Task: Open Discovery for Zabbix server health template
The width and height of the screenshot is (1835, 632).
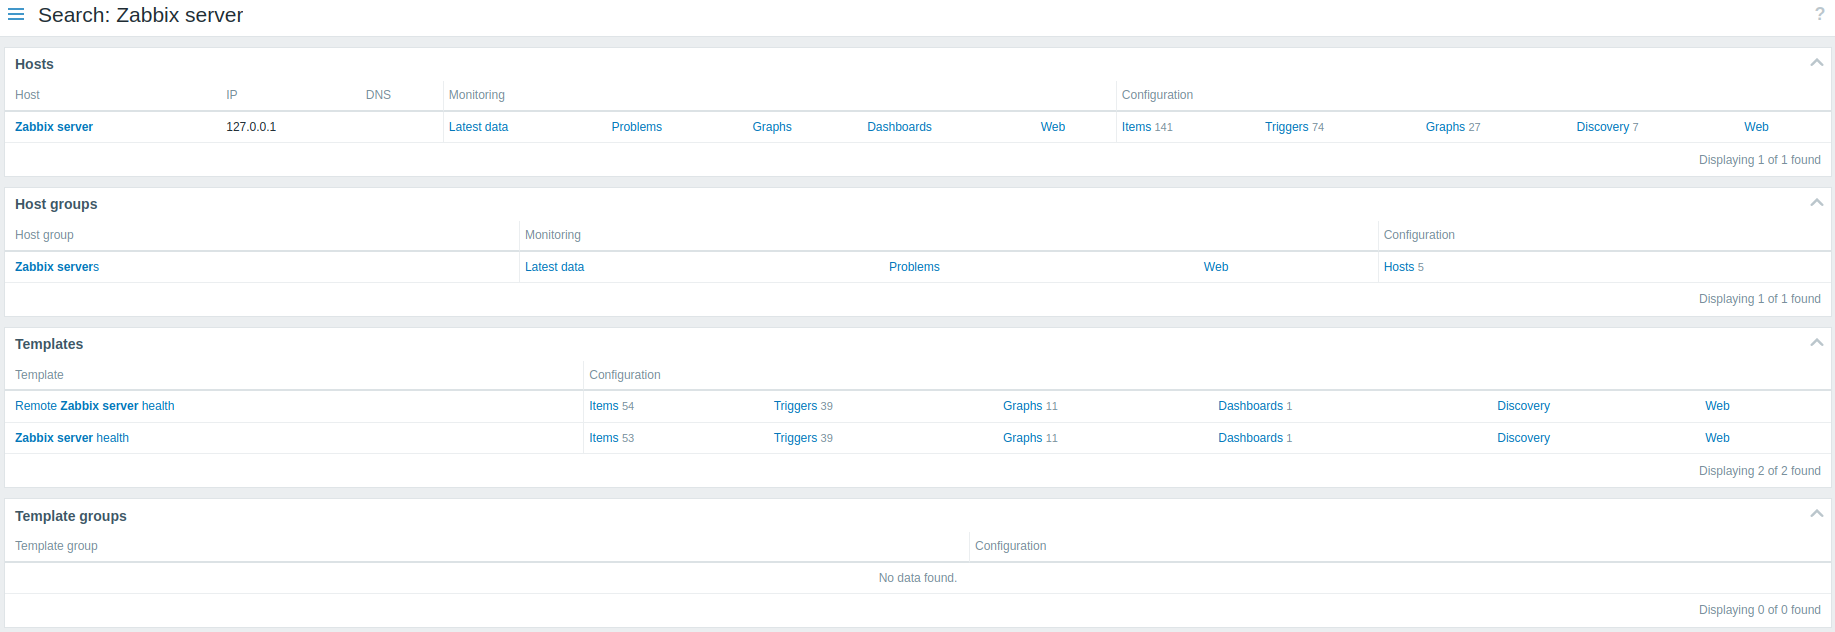Action: pos(1523,438)
